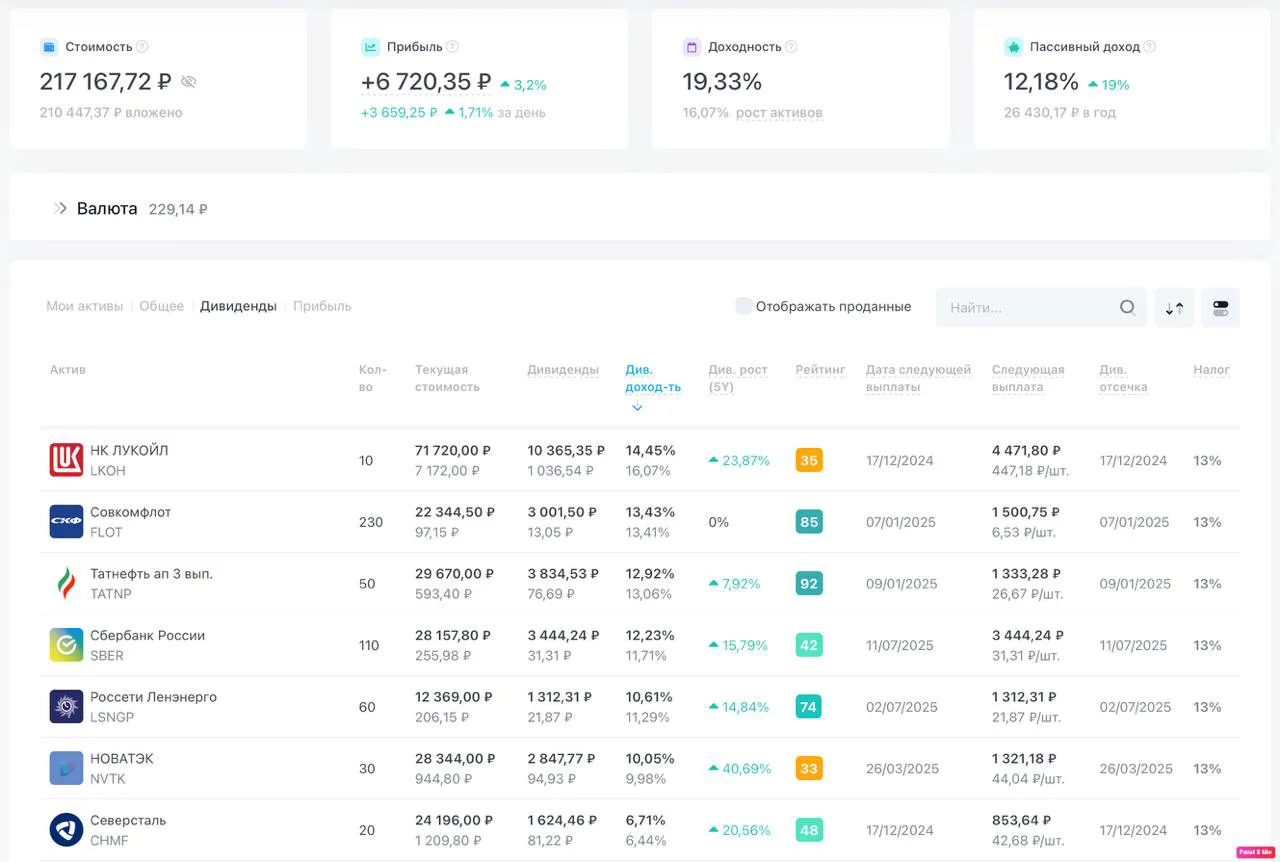Click the Див. рост (5Y) column header
1280x862 pixels.
(x=738, y=378)
